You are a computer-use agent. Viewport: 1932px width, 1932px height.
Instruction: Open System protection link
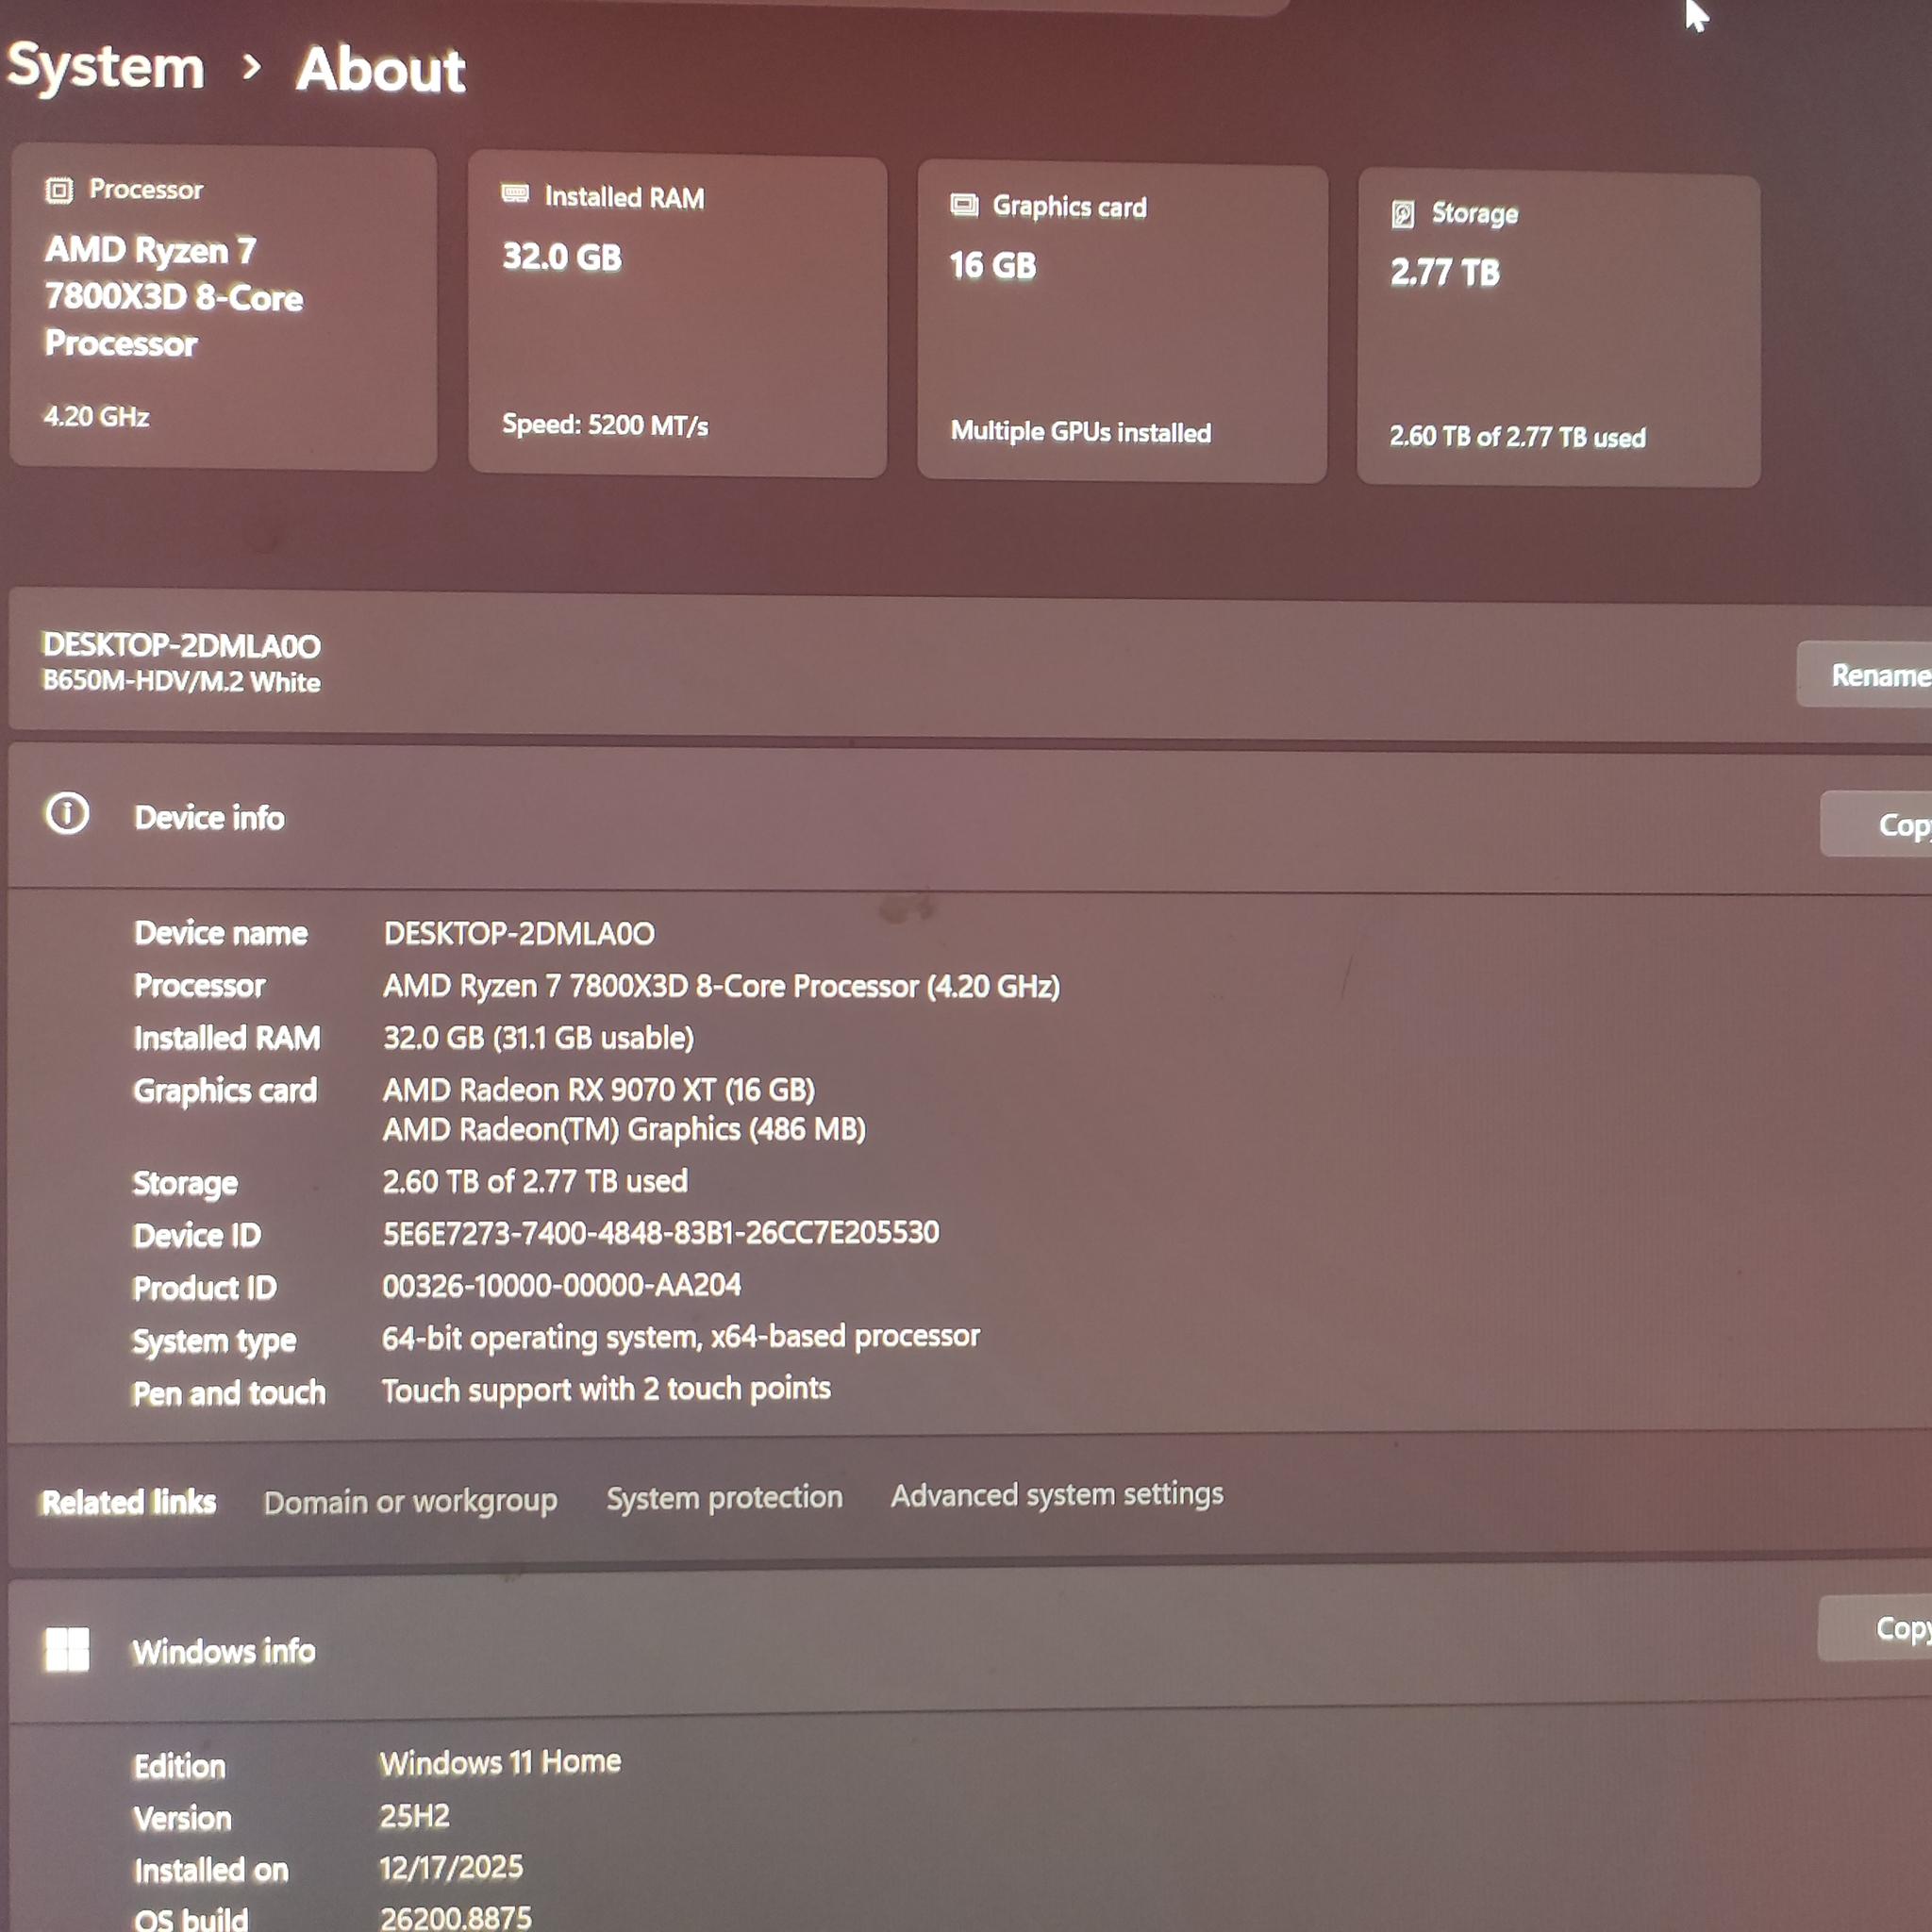tap(725, 1497)
